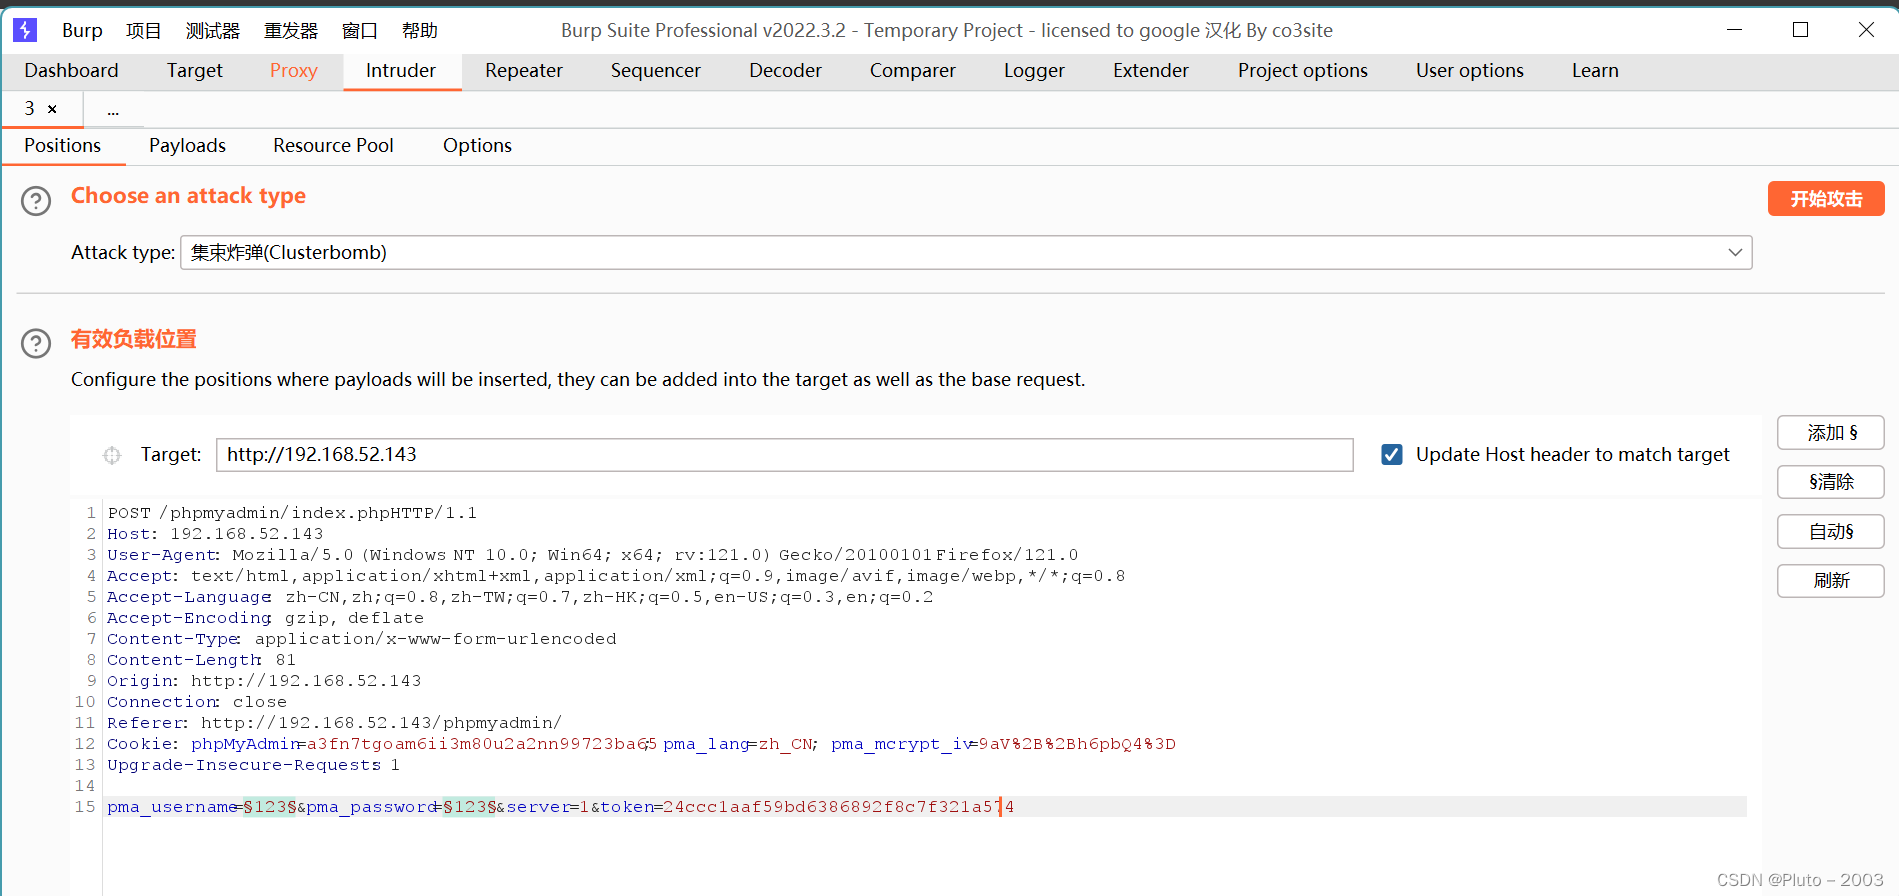Viewport: 1899px width, 896px height.
Task: Click the pma_username §123§ payload position
Action: click(269, 807)
